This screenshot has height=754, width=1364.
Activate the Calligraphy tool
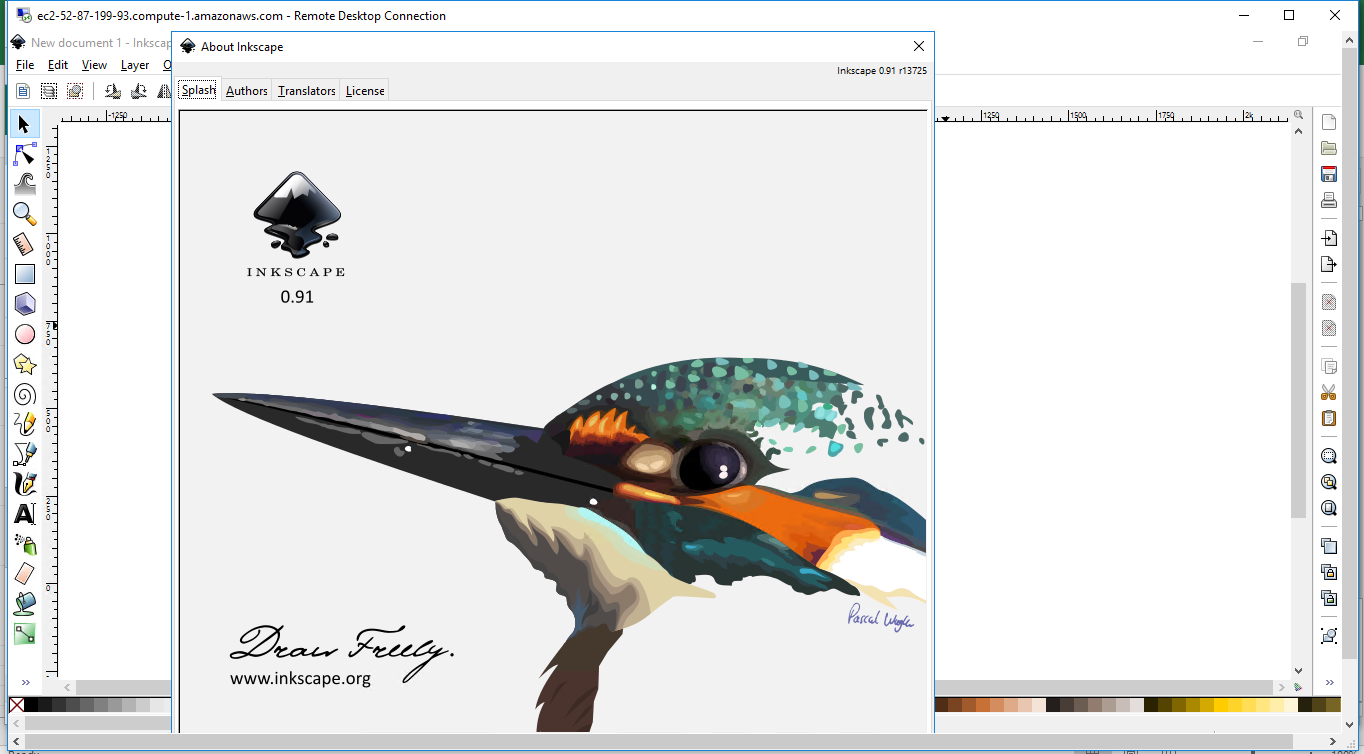[25, 484]
